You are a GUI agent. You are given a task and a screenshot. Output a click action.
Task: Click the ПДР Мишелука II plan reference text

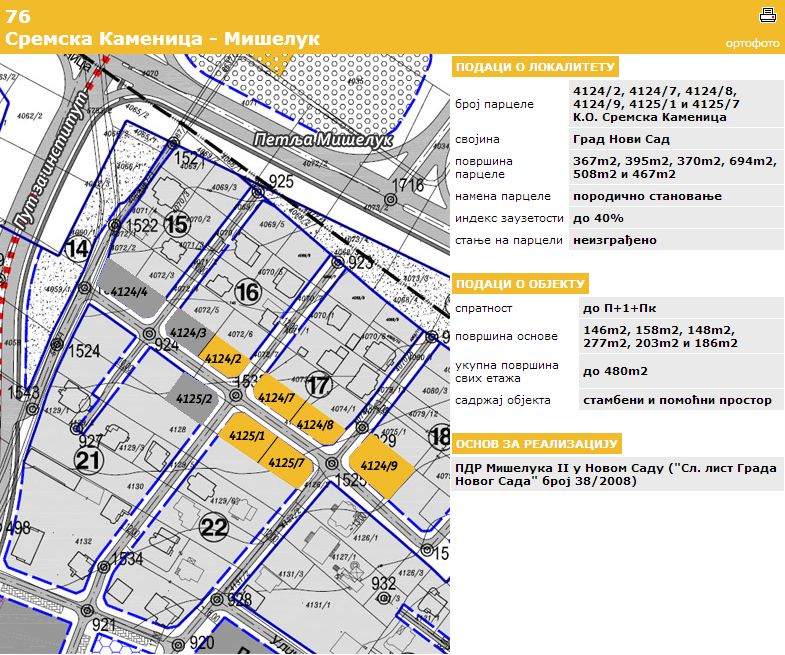coord(616,474)
